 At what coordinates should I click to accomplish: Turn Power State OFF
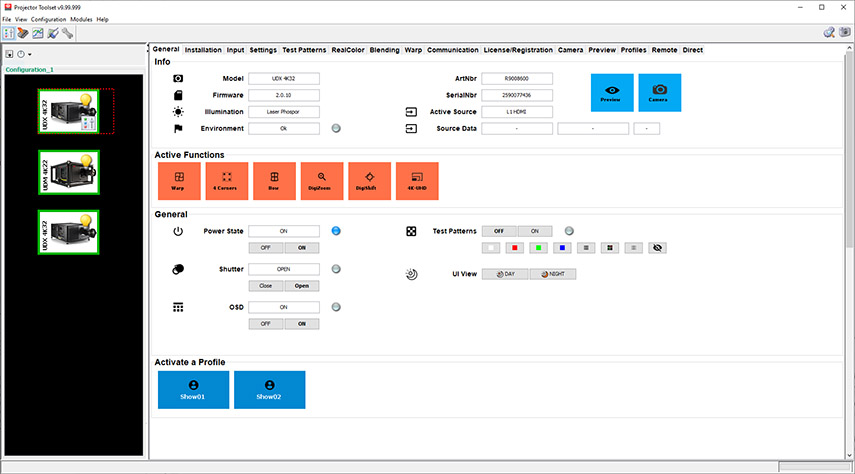tap(266, 247)
